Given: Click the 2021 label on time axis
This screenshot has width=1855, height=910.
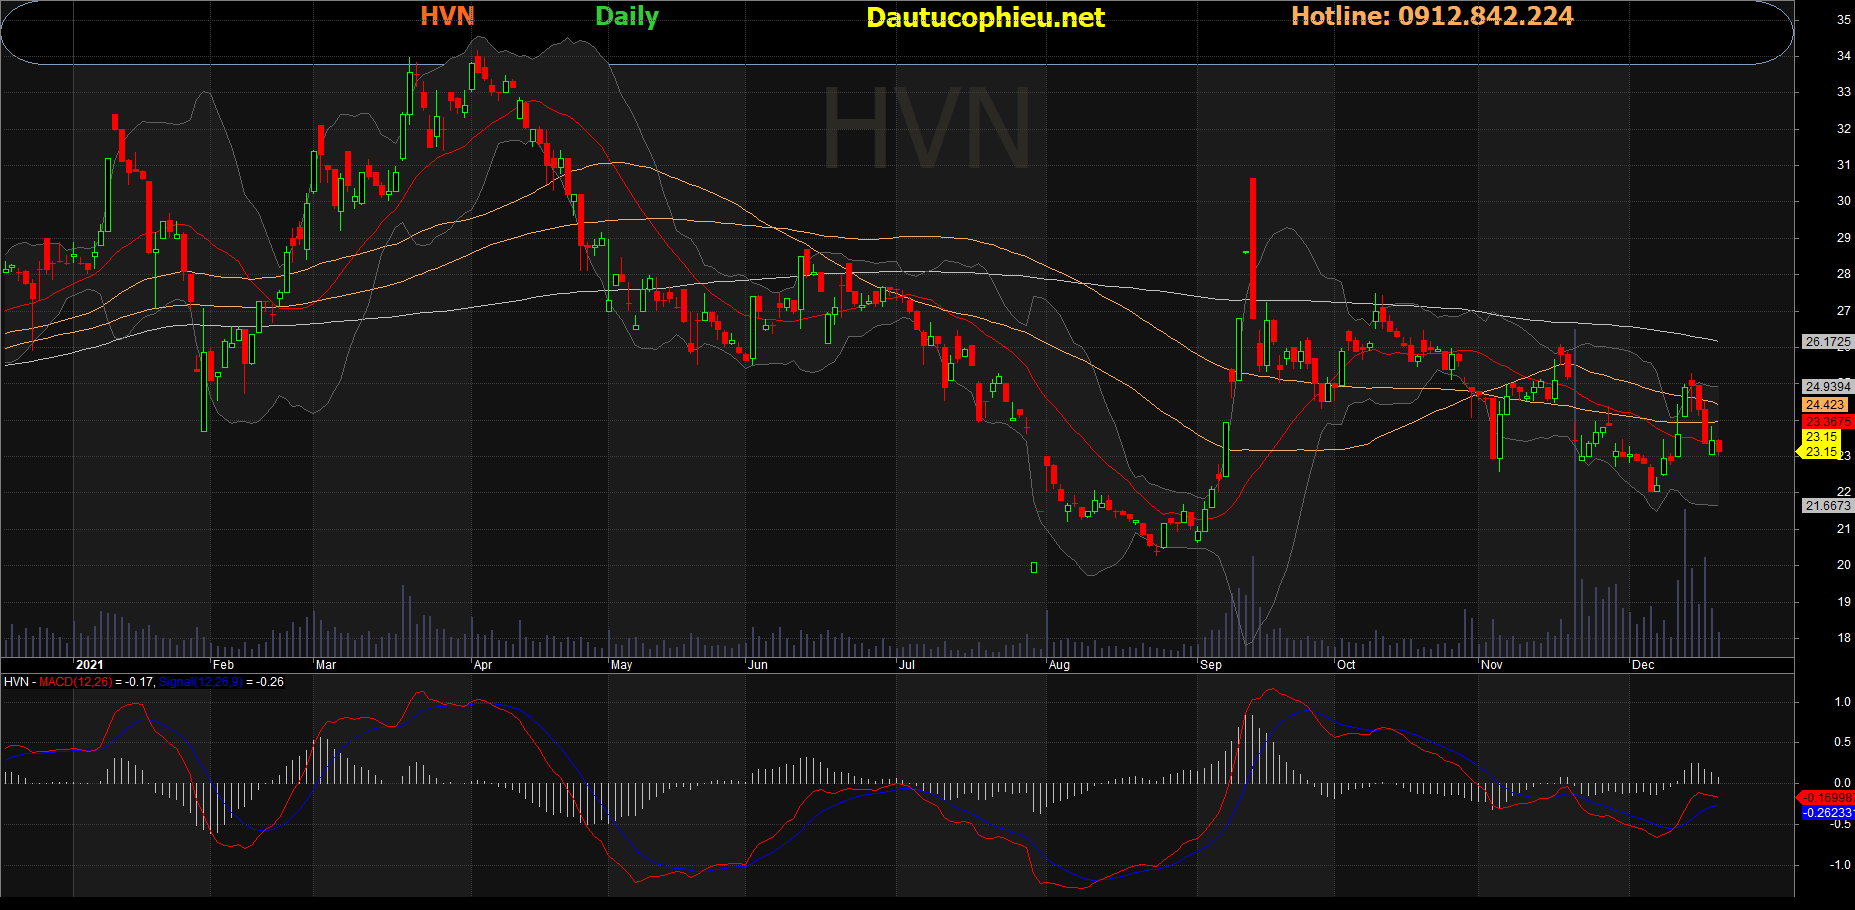Looking at the screenshot, I should [89, 665].
